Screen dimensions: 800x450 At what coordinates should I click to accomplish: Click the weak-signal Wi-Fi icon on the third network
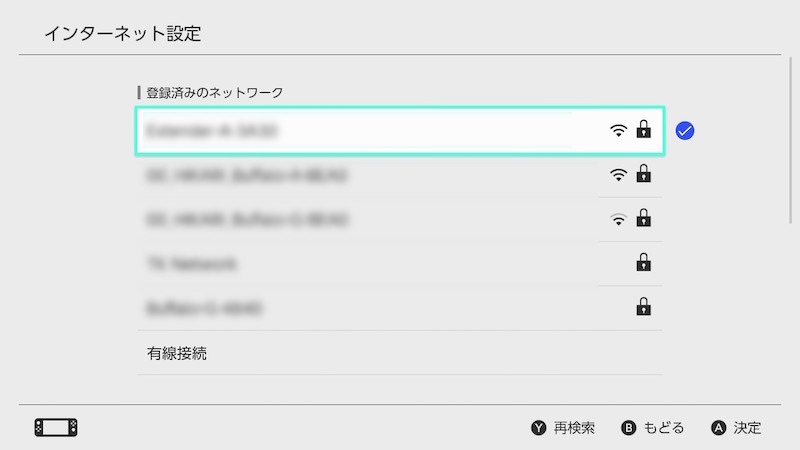(x=619, y=219)
